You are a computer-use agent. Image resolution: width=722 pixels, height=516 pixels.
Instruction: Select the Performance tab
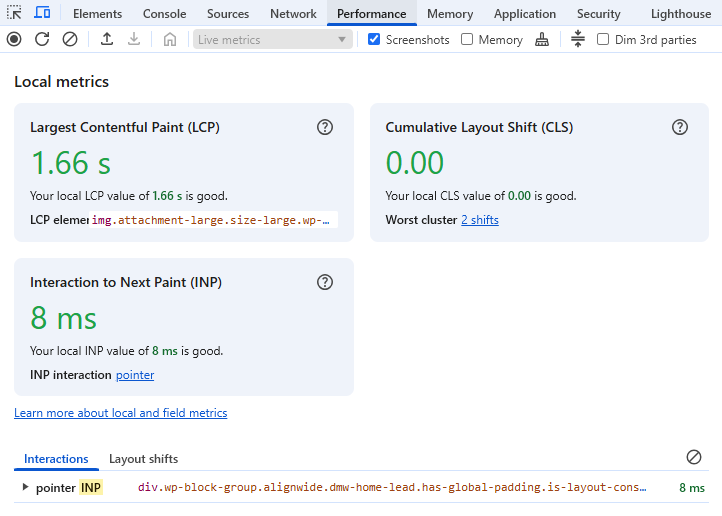tap(372, 14)
